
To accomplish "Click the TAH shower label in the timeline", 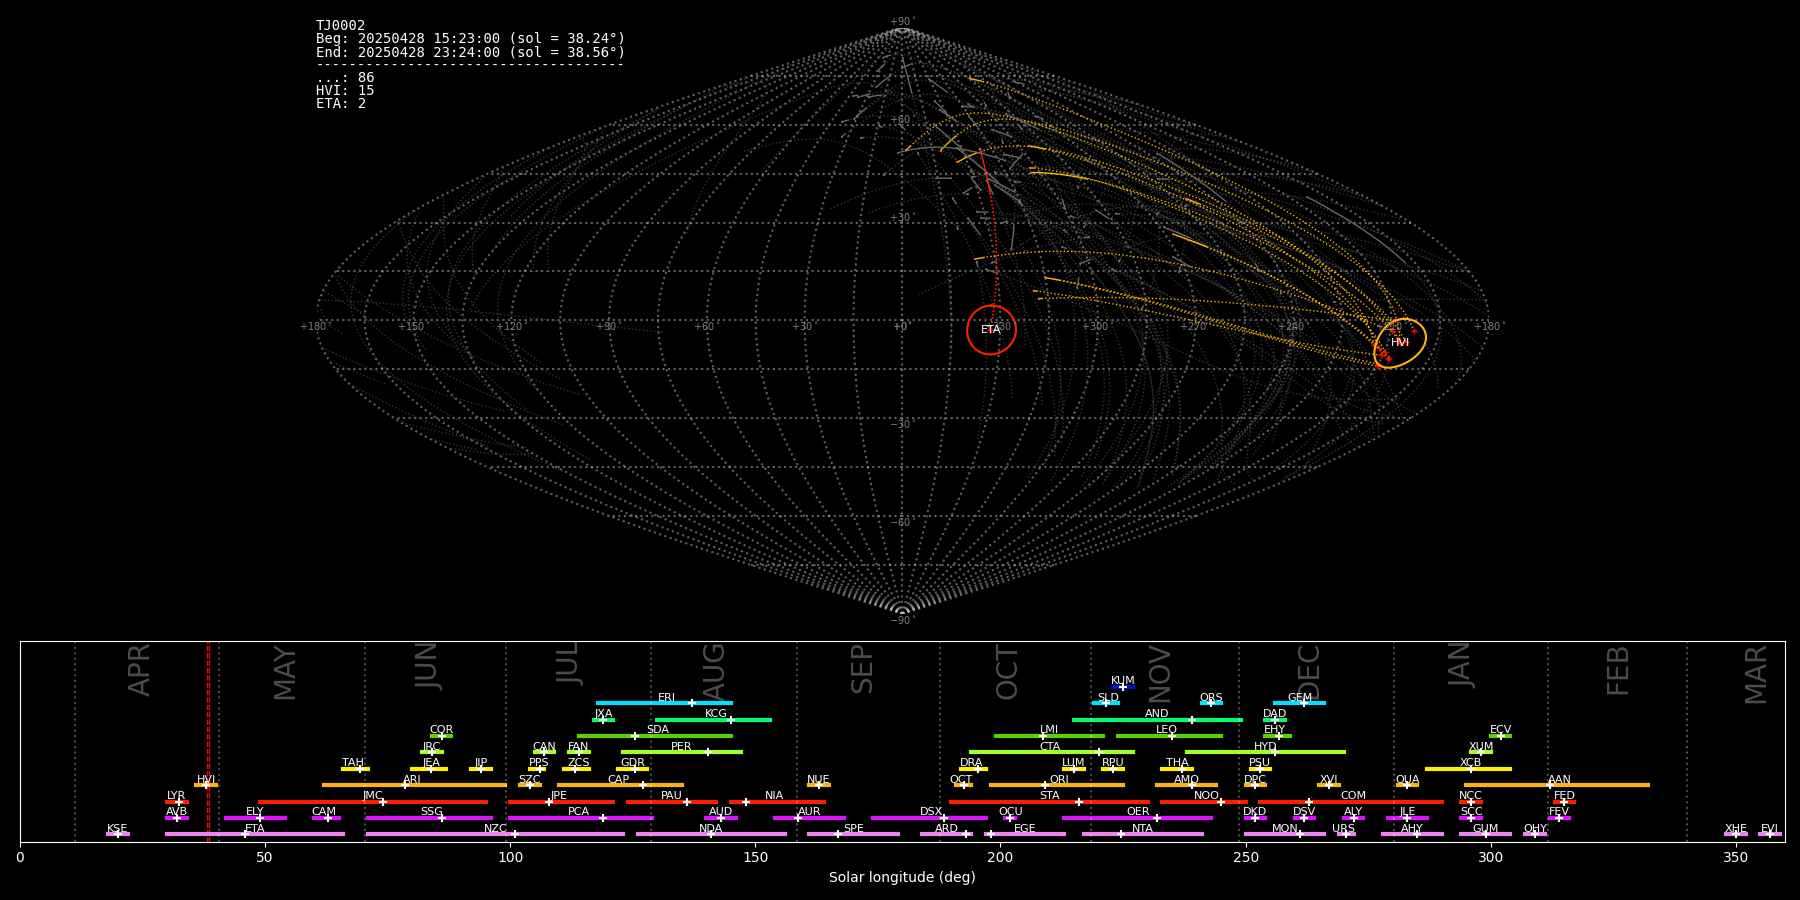I will 353,762.
